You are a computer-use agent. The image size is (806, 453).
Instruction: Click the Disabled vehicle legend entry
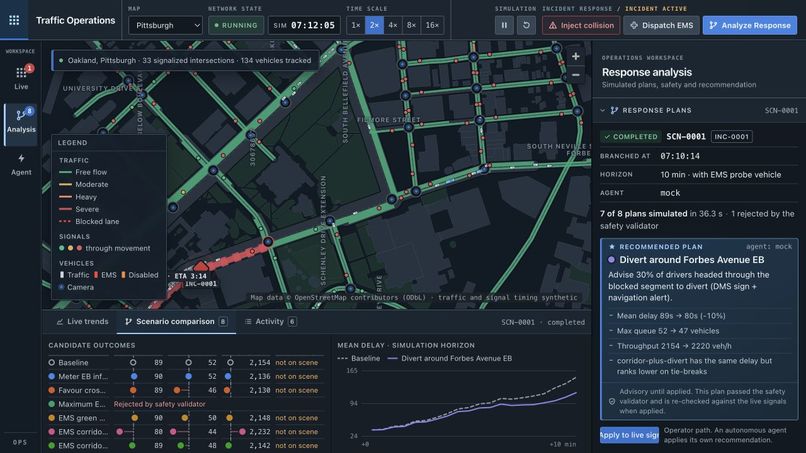point(139,275)
